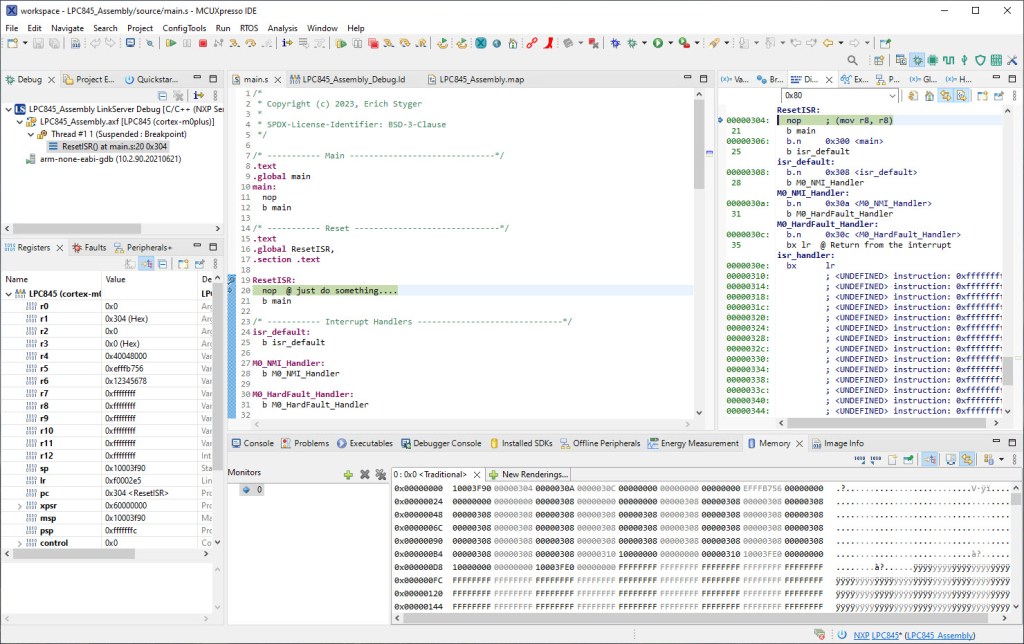Add a new memory monitor with green plus
The image size is (1024, 644).
(x=348, y=474)
